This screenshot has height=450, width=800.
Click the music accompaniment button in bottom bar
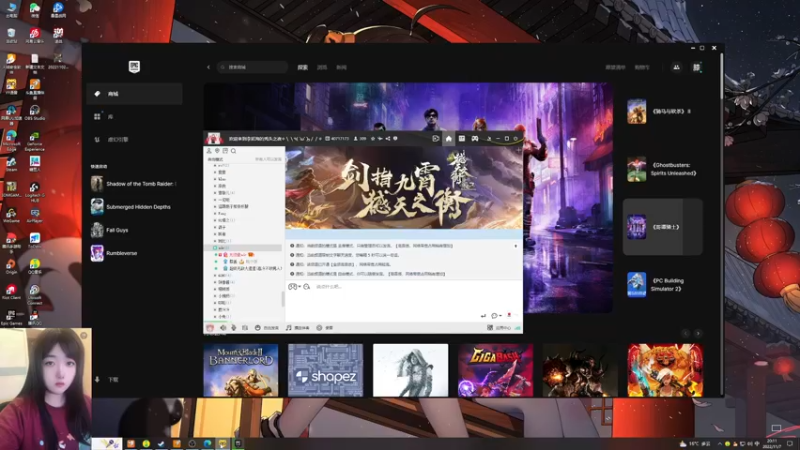click(297, 328)
